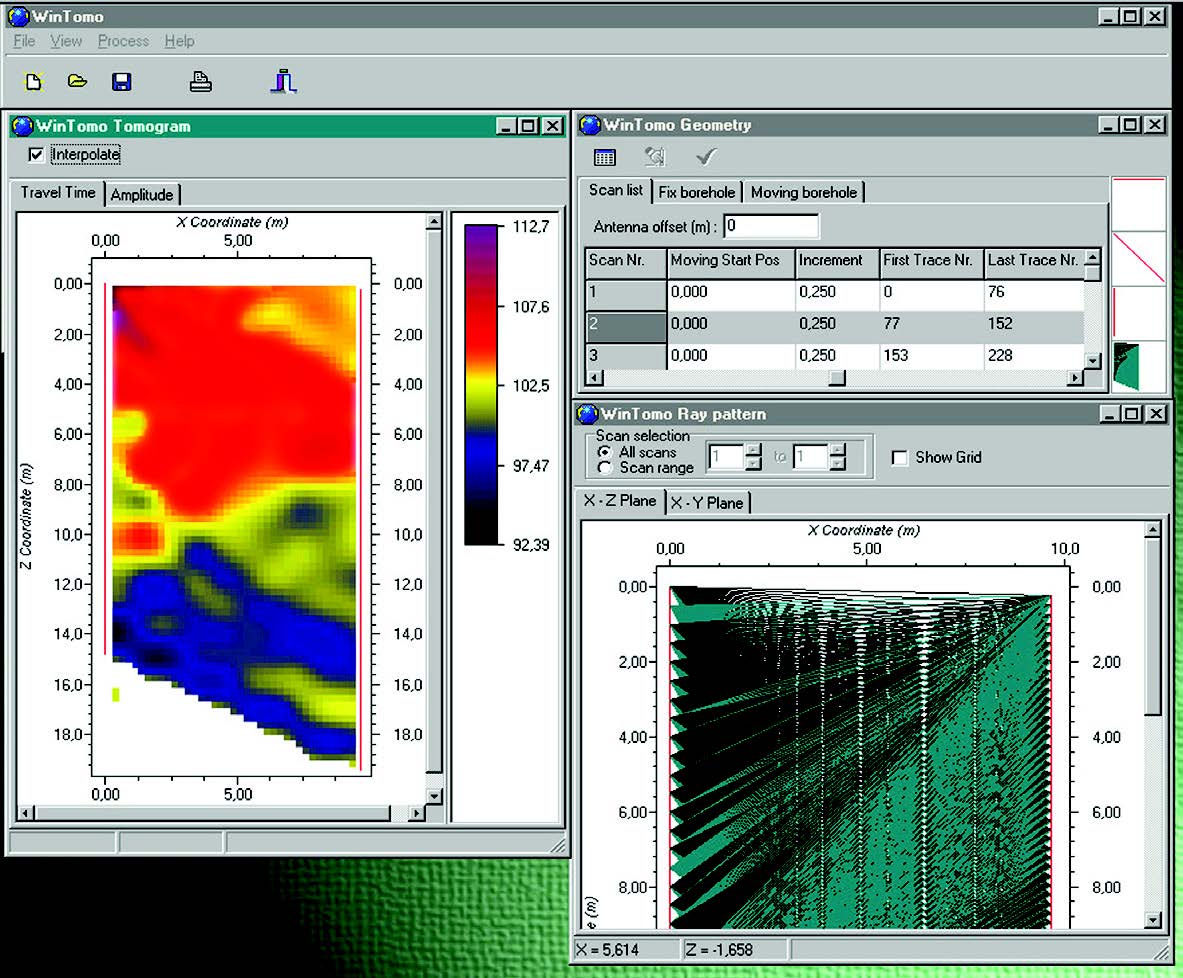Click the scan range start number field
Image resolution: width=1183 pixels, height=978 pixels.
click(x=726, y=457)
